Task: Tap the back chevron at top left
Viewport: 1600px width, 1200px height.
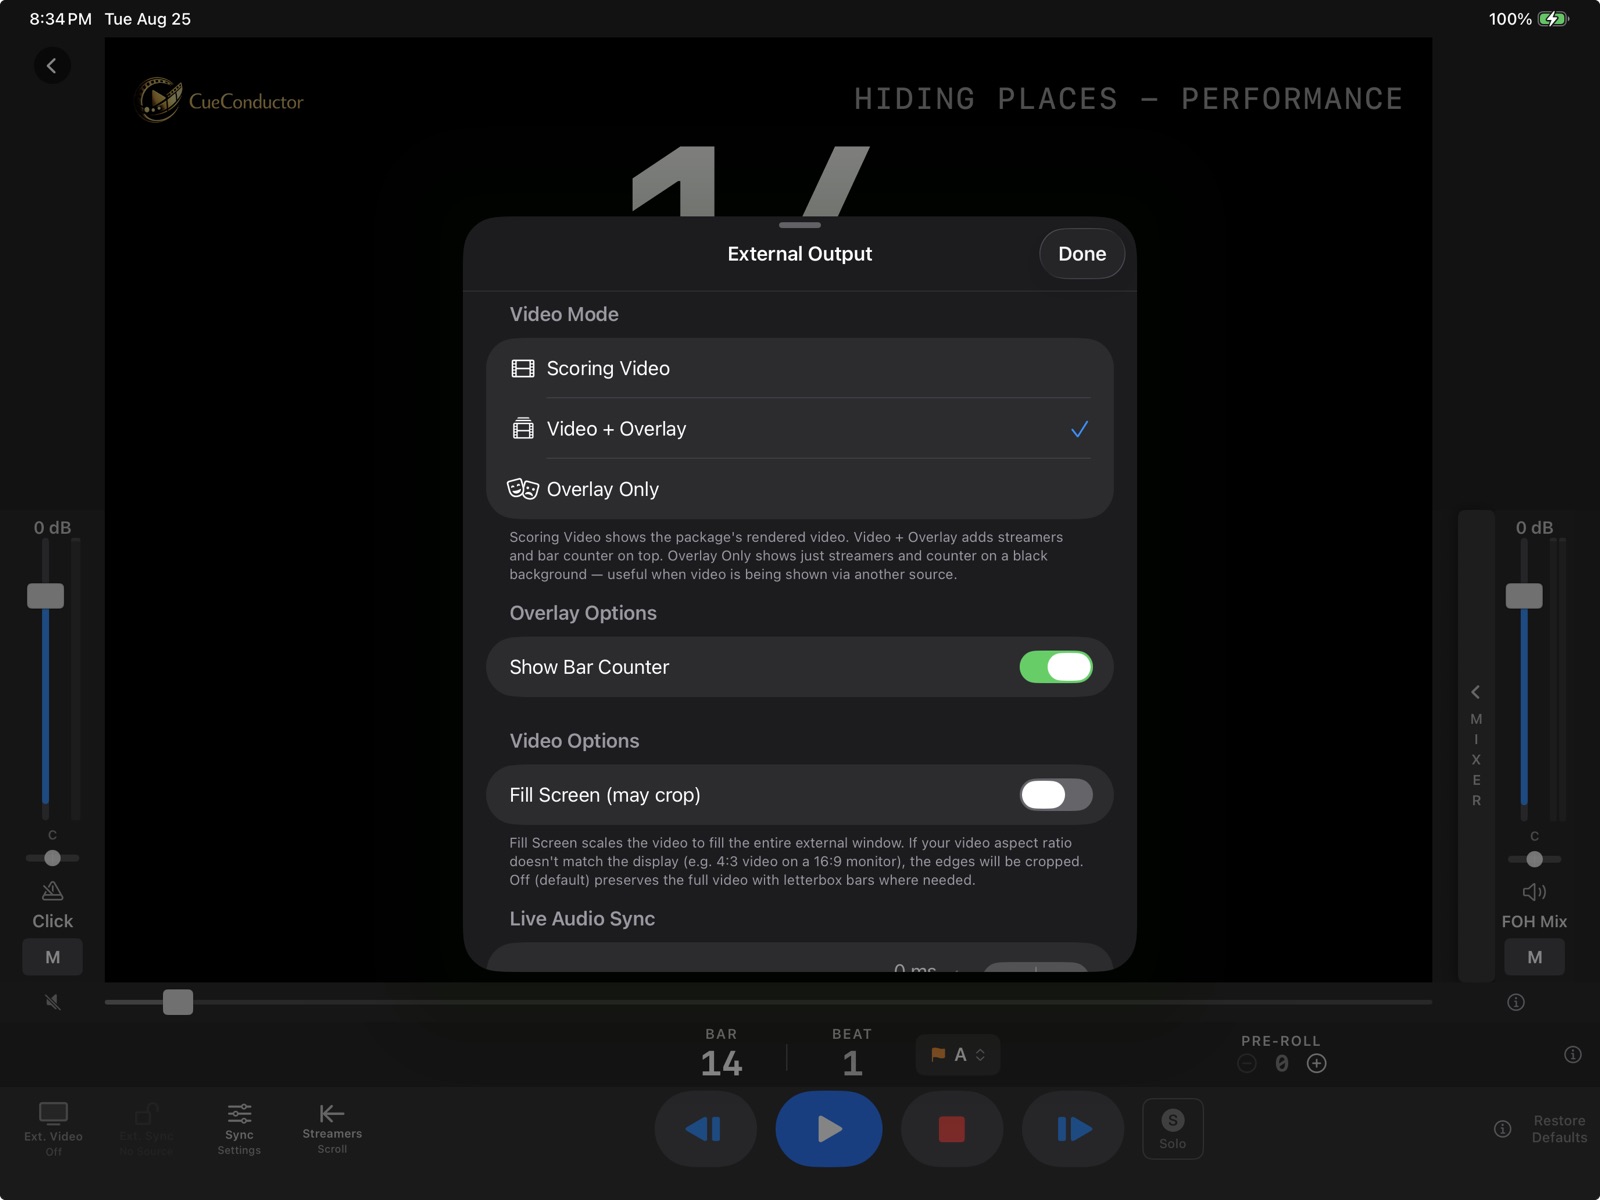Action: 52,66
